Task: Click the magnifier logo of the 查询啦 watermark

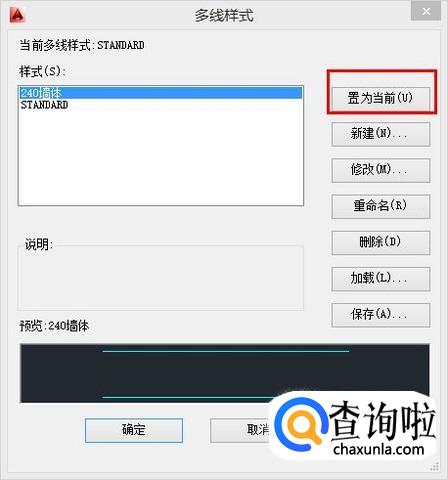Action: tap(302, 425)
